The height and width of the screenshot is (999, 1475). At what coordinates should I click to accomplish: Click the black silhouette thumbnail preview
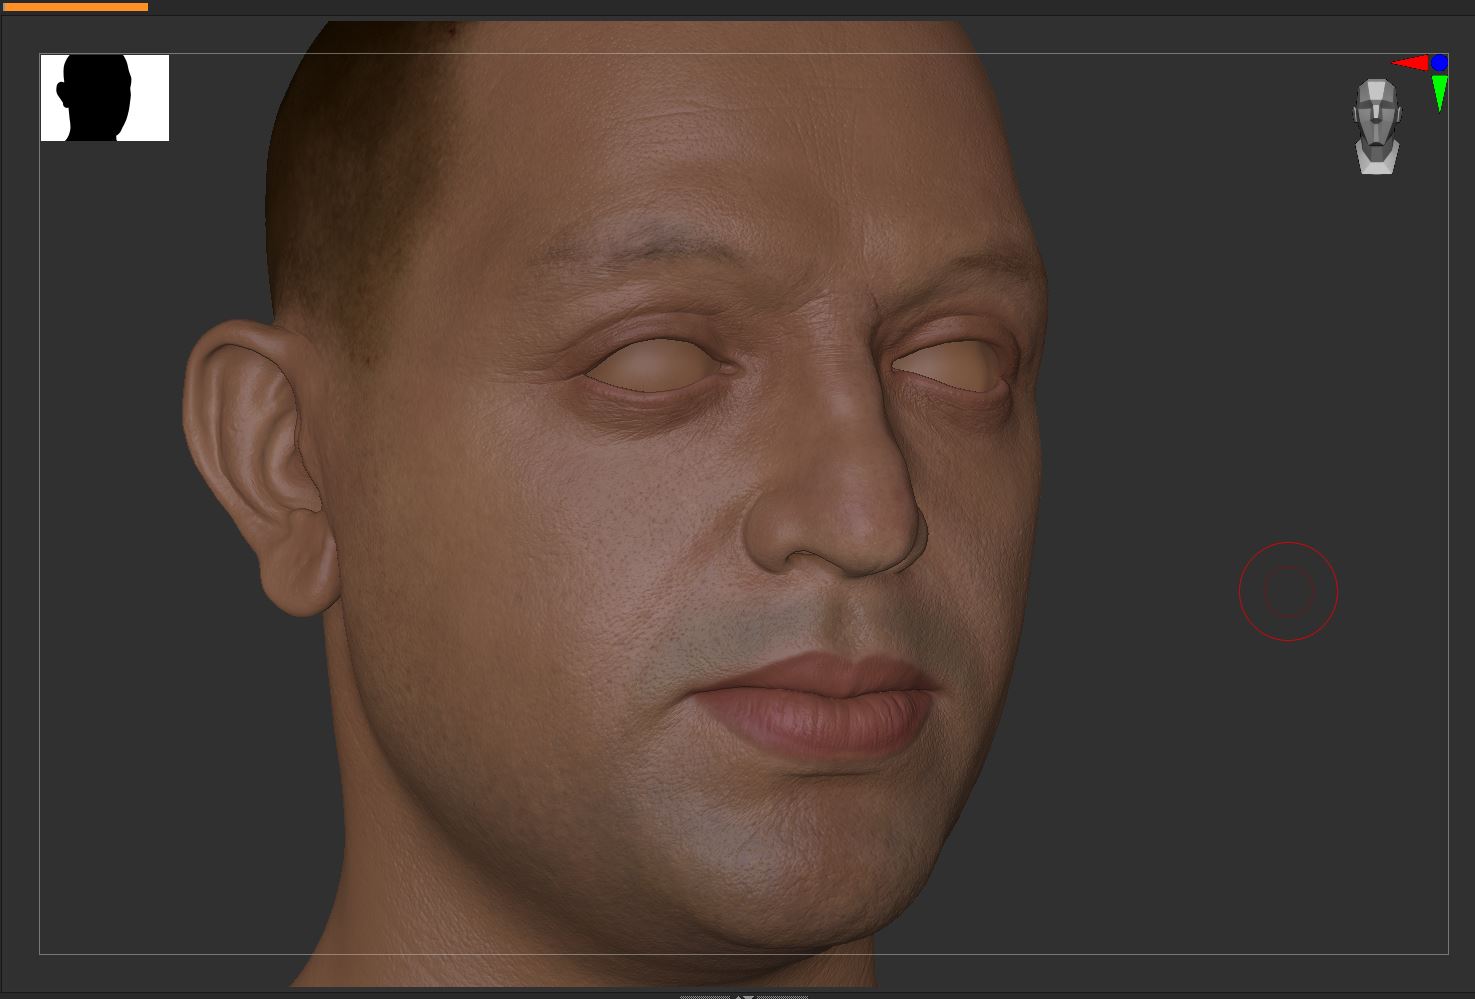(105, 98)
